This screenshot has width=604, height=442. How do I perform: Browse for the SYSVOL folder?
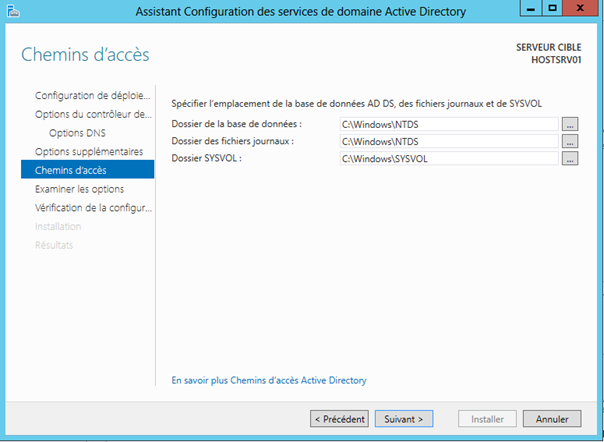(x=570, y=158)
